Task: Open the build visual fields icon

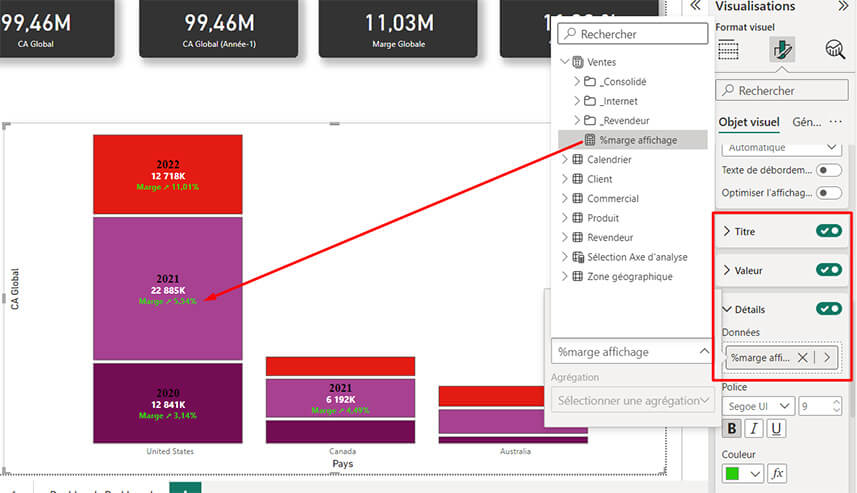Action: click(727, 50)
